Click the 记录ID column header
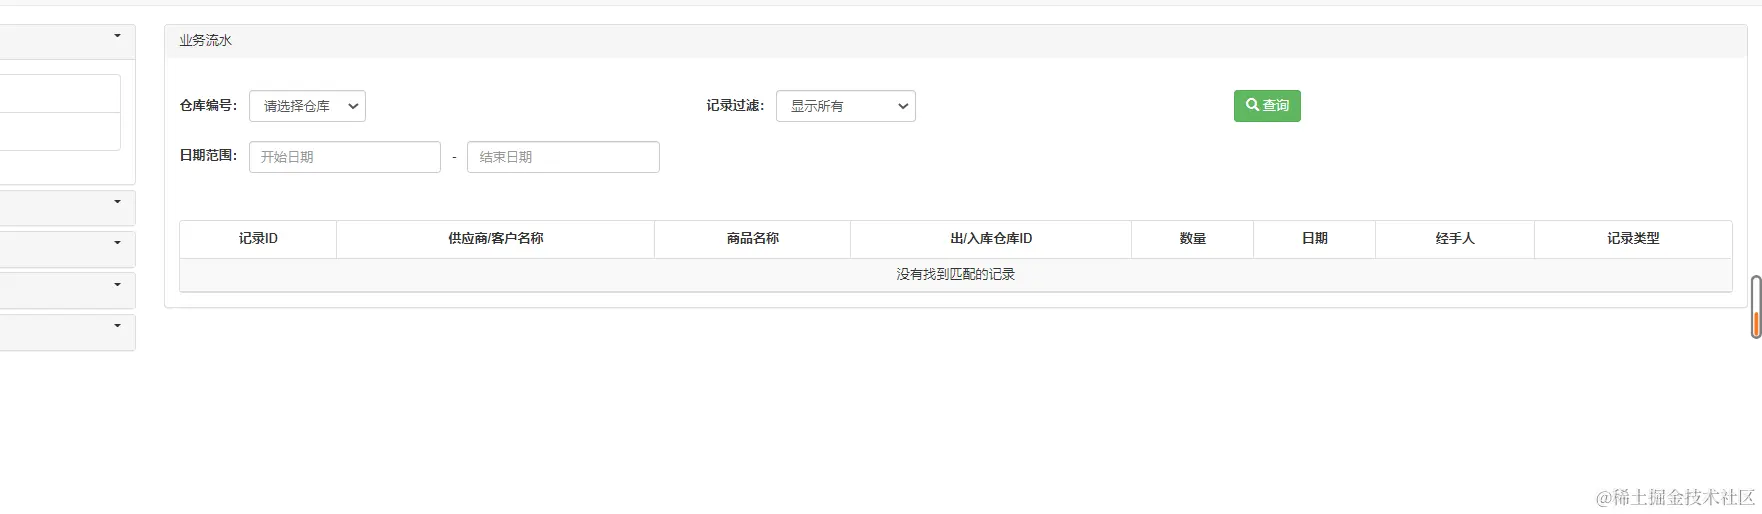 coord(258,239)
